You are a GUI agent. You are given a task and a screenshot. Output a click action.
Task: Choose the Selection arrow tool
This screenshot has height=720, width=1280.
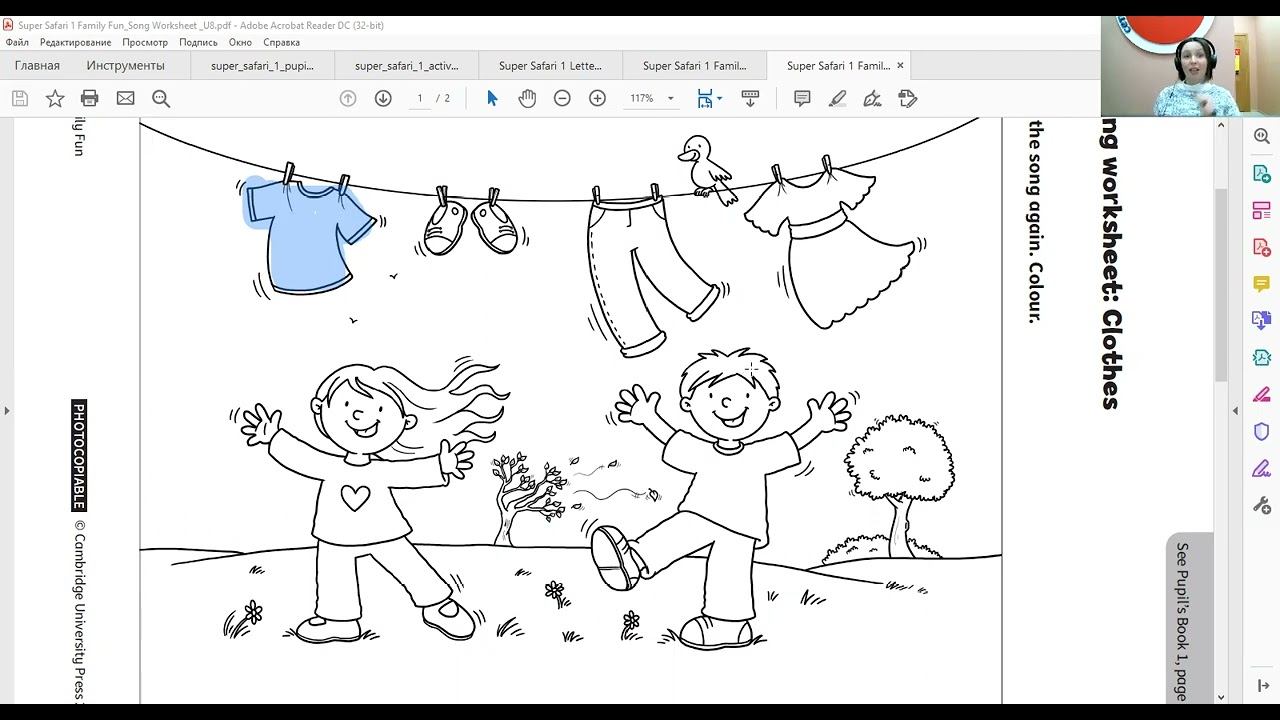tap(492, 98)
